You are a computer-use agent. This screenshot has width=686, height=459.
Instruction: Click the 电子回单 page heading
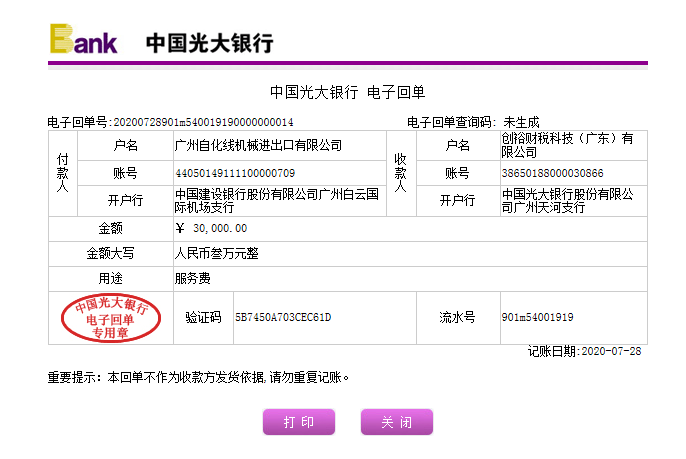348,92
